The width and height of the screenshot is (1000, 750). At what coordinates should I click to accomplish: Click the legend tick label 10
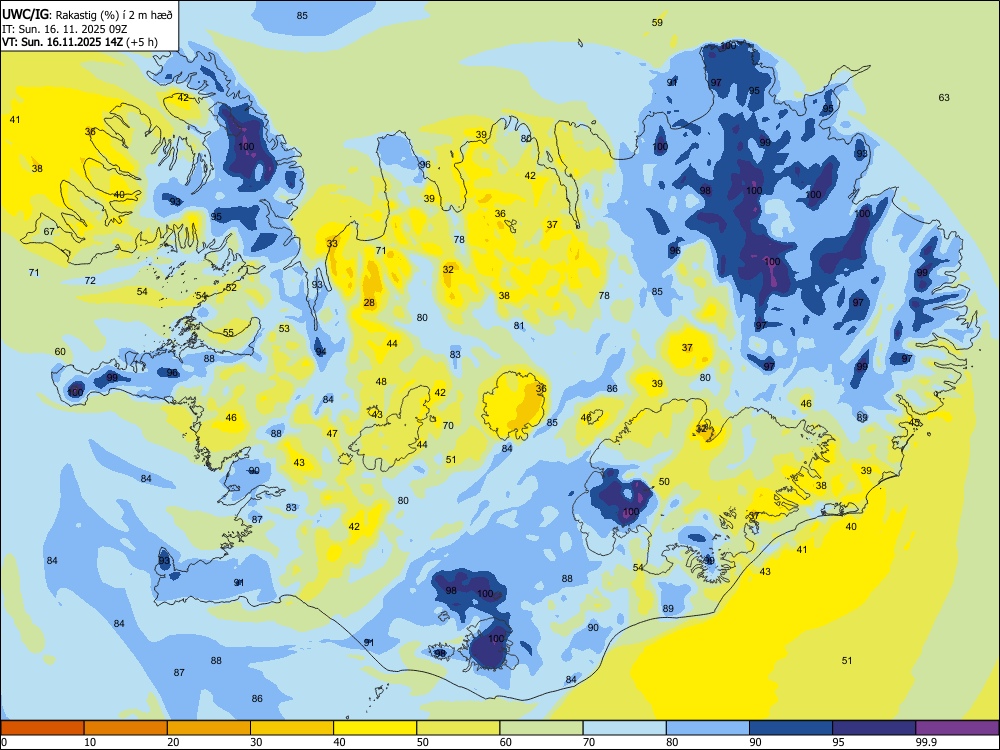(90, 742)
